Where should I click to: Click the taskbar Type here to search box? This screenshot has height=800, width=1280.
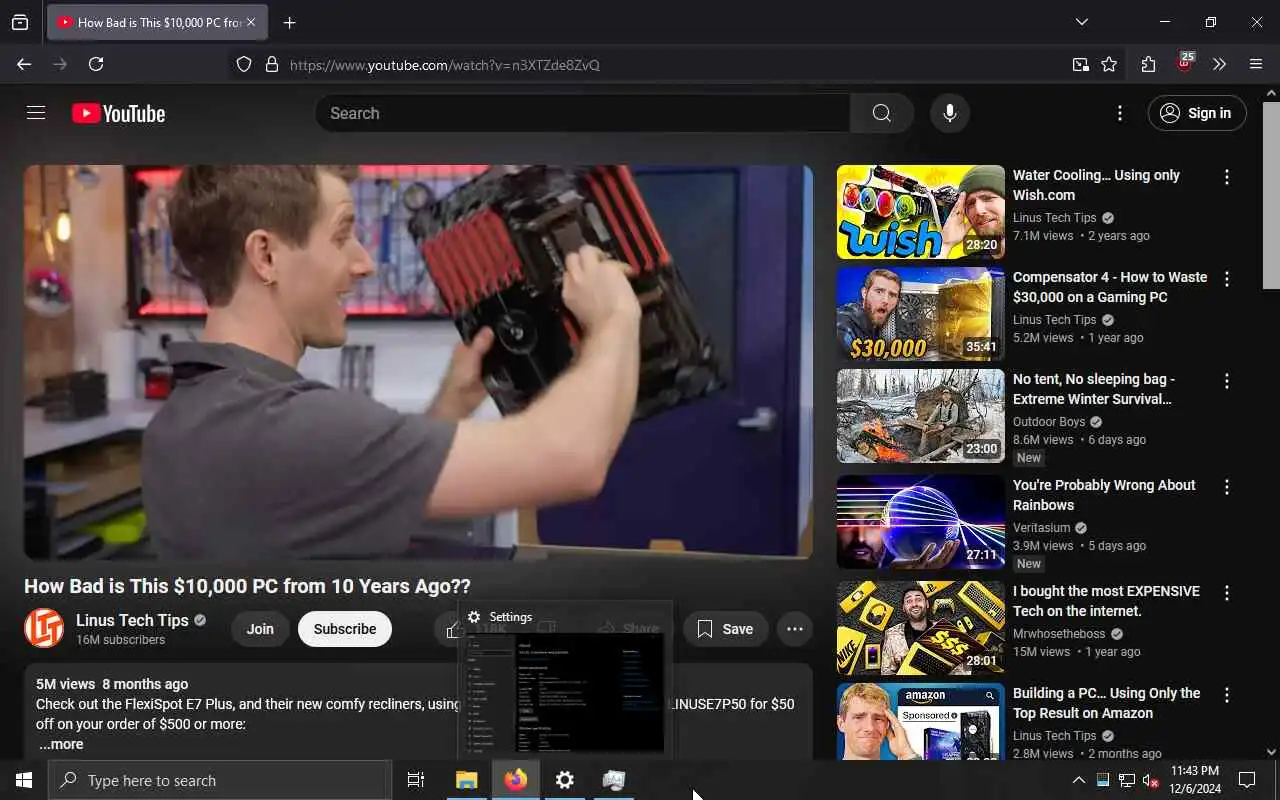coord(220,780)
